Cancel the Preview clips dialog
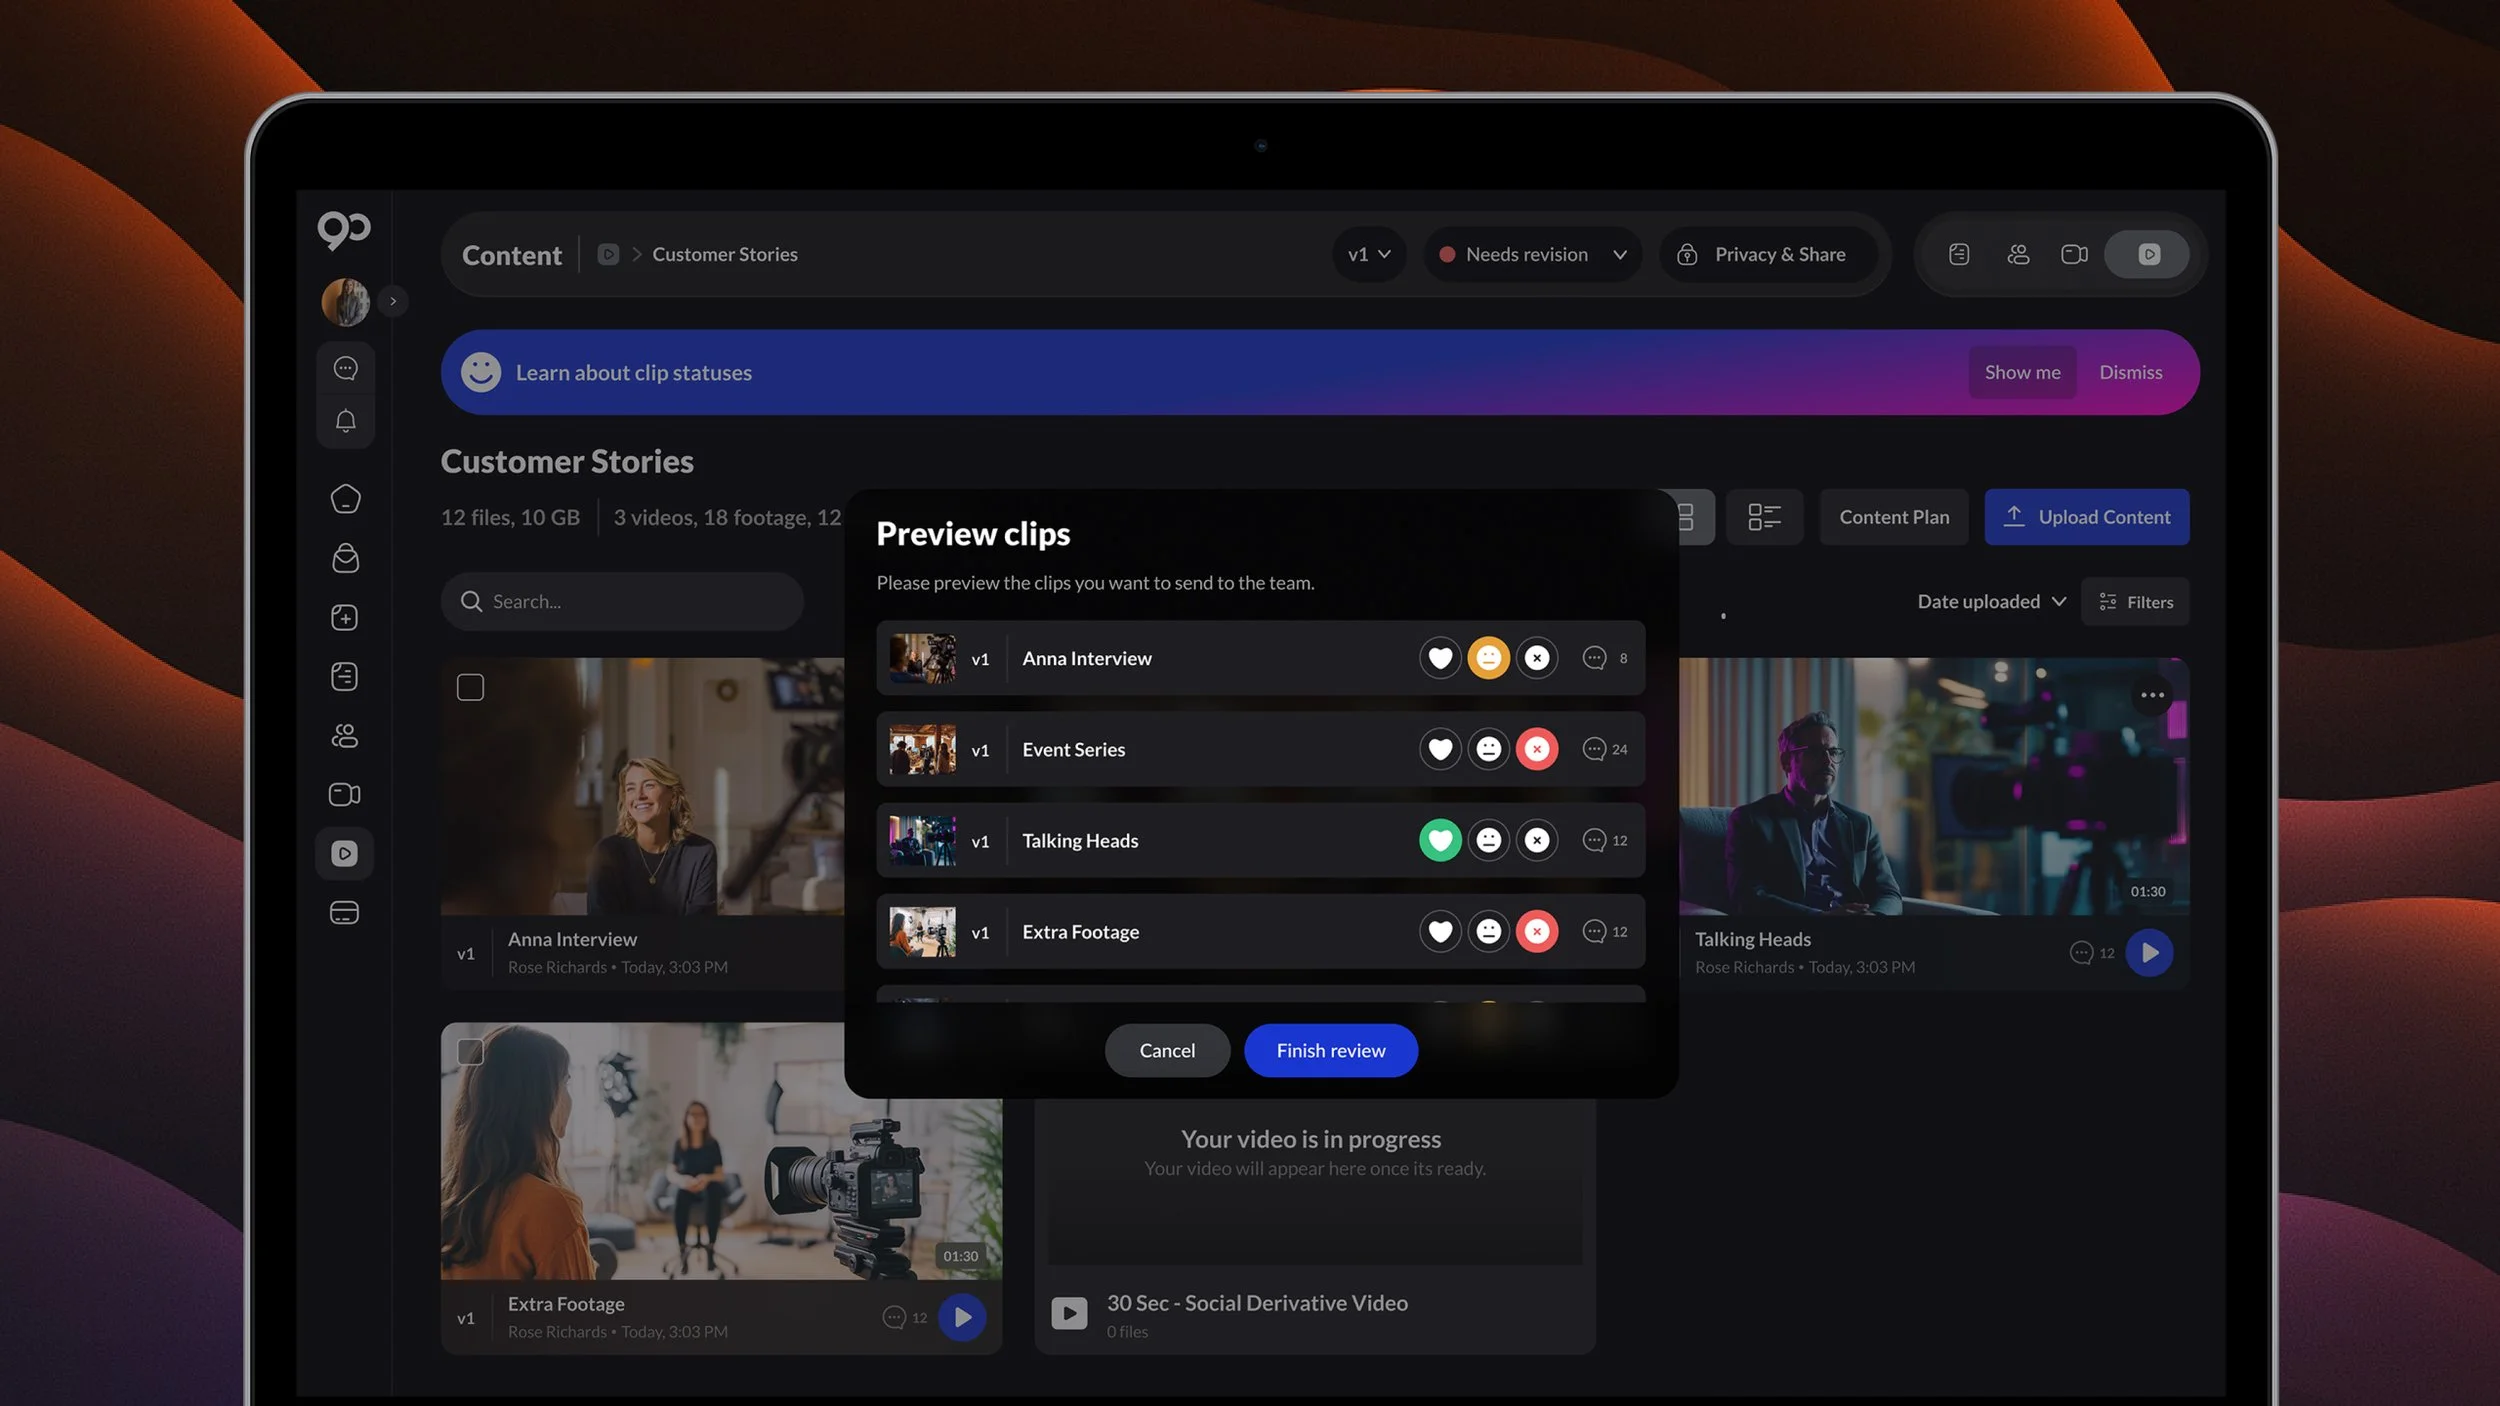The height and width of the screenshot is (1406, 2500). 1167,1050
